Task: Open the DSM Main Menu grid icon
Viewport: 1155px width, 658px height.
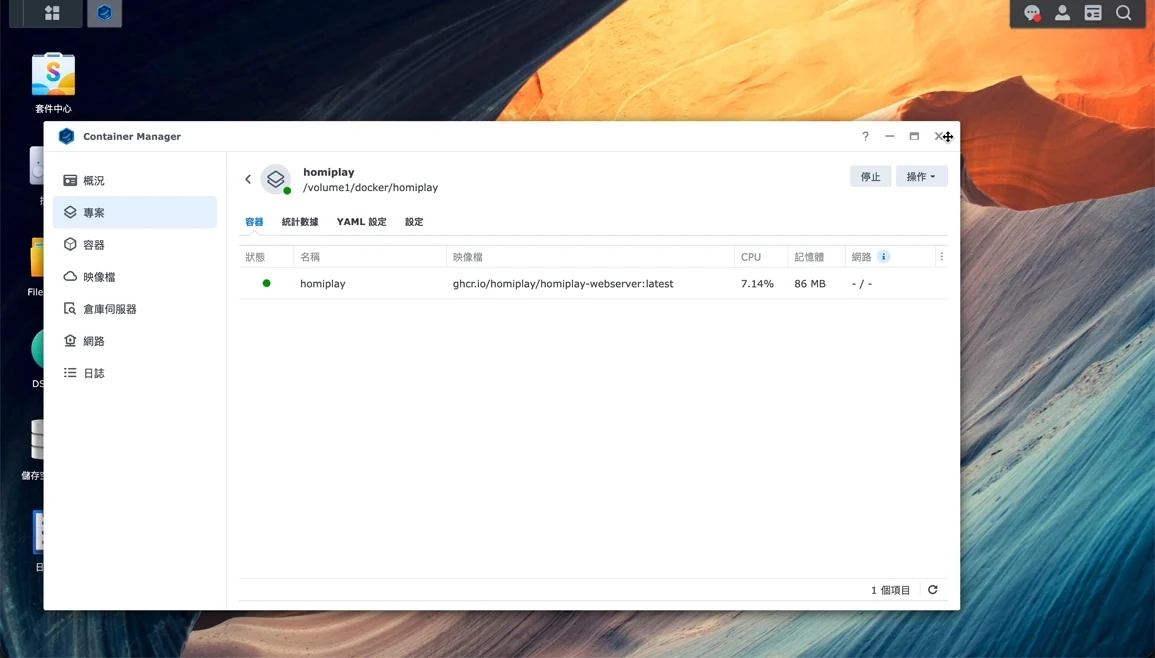Action: click(52, 13)
